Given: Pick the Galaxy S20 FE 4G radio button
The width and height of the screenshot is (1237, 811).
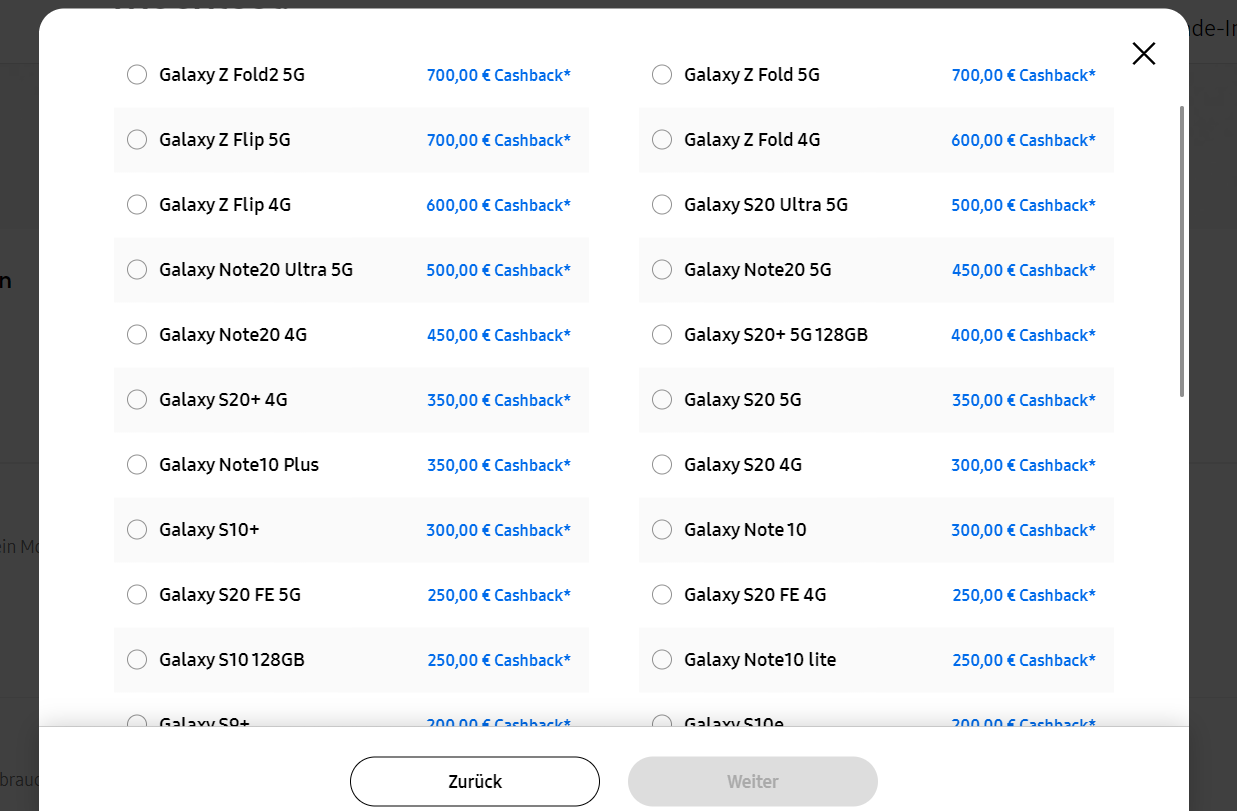Looking at the screenshot, I should coord(662,595).
